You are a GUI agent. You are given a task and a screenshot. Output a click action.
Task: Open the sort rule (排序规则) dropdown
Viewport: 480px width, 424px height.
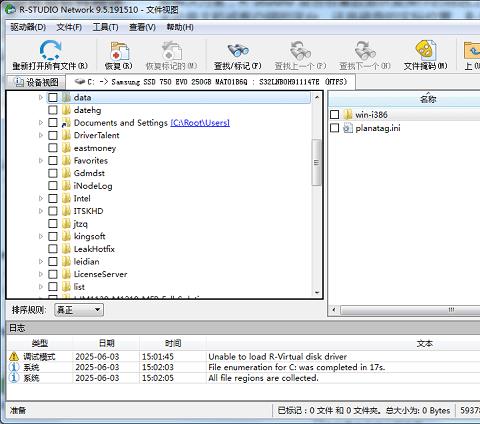coord(79,310)
